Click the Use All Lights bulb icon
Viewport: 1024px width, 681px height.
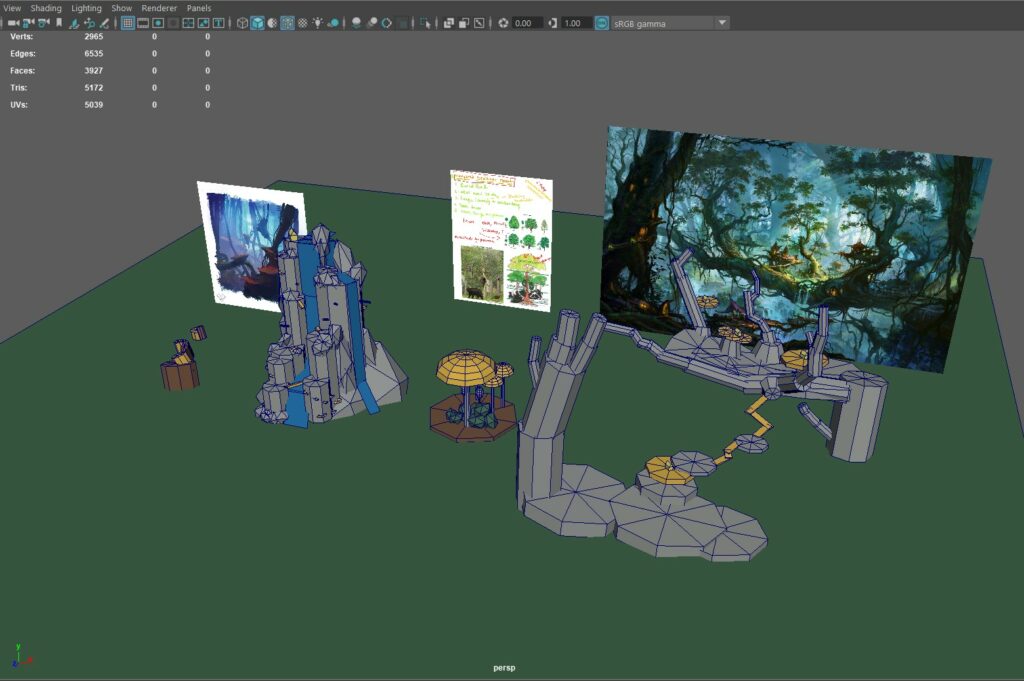pyautogui.click(x=317, y=23)
